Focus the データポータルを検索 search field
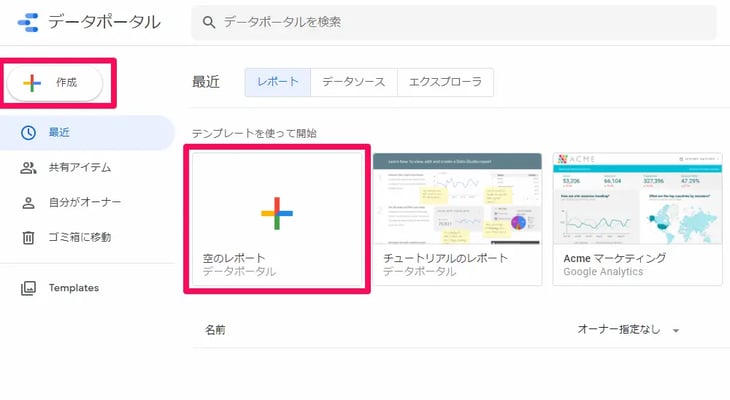This screenshot has width=730, height=400. click(460, 22)
